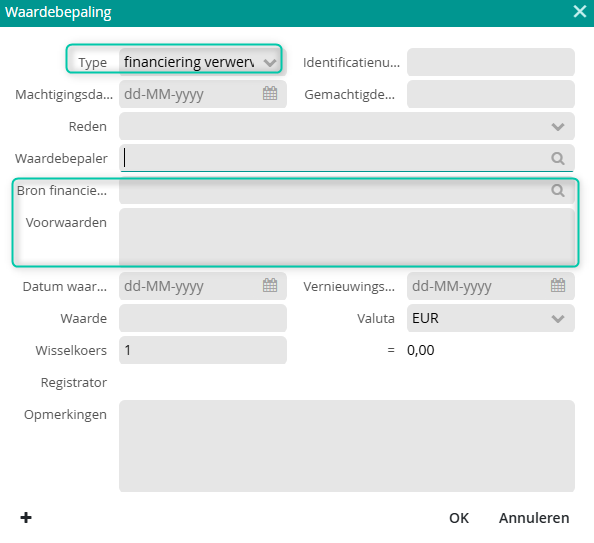594x543 pixels.
Task: Select the Voorwaarden text area
Action: [347, 237]
